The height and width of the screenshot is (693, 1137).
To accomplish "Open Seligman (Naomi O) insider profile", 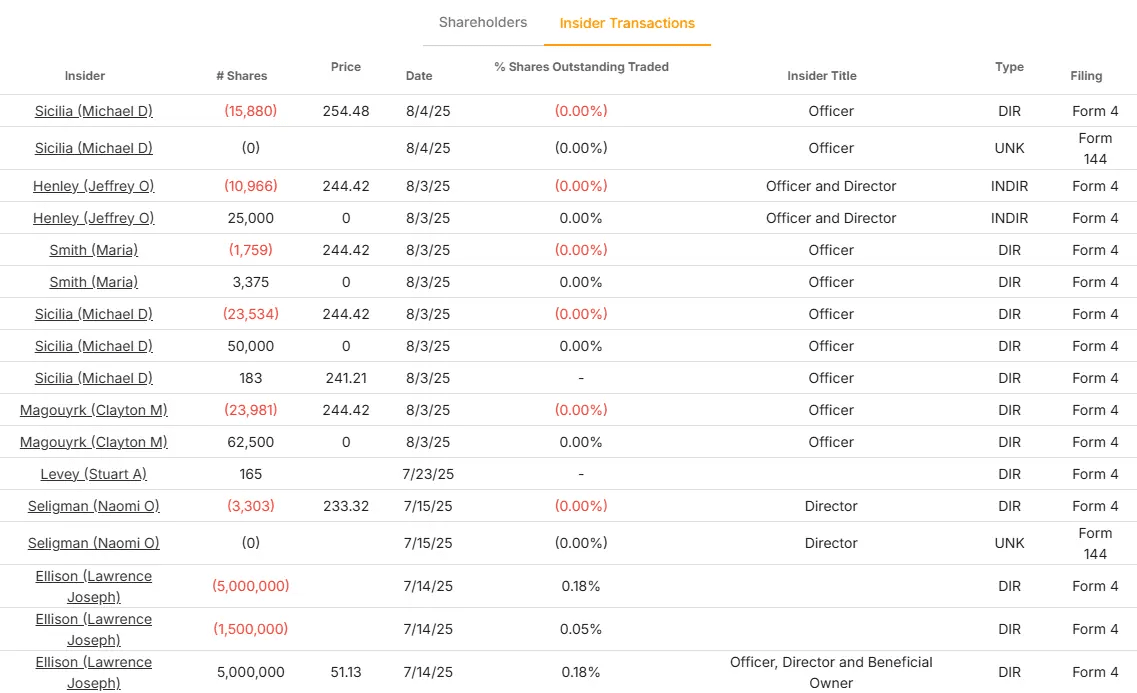I will (93, 506).
